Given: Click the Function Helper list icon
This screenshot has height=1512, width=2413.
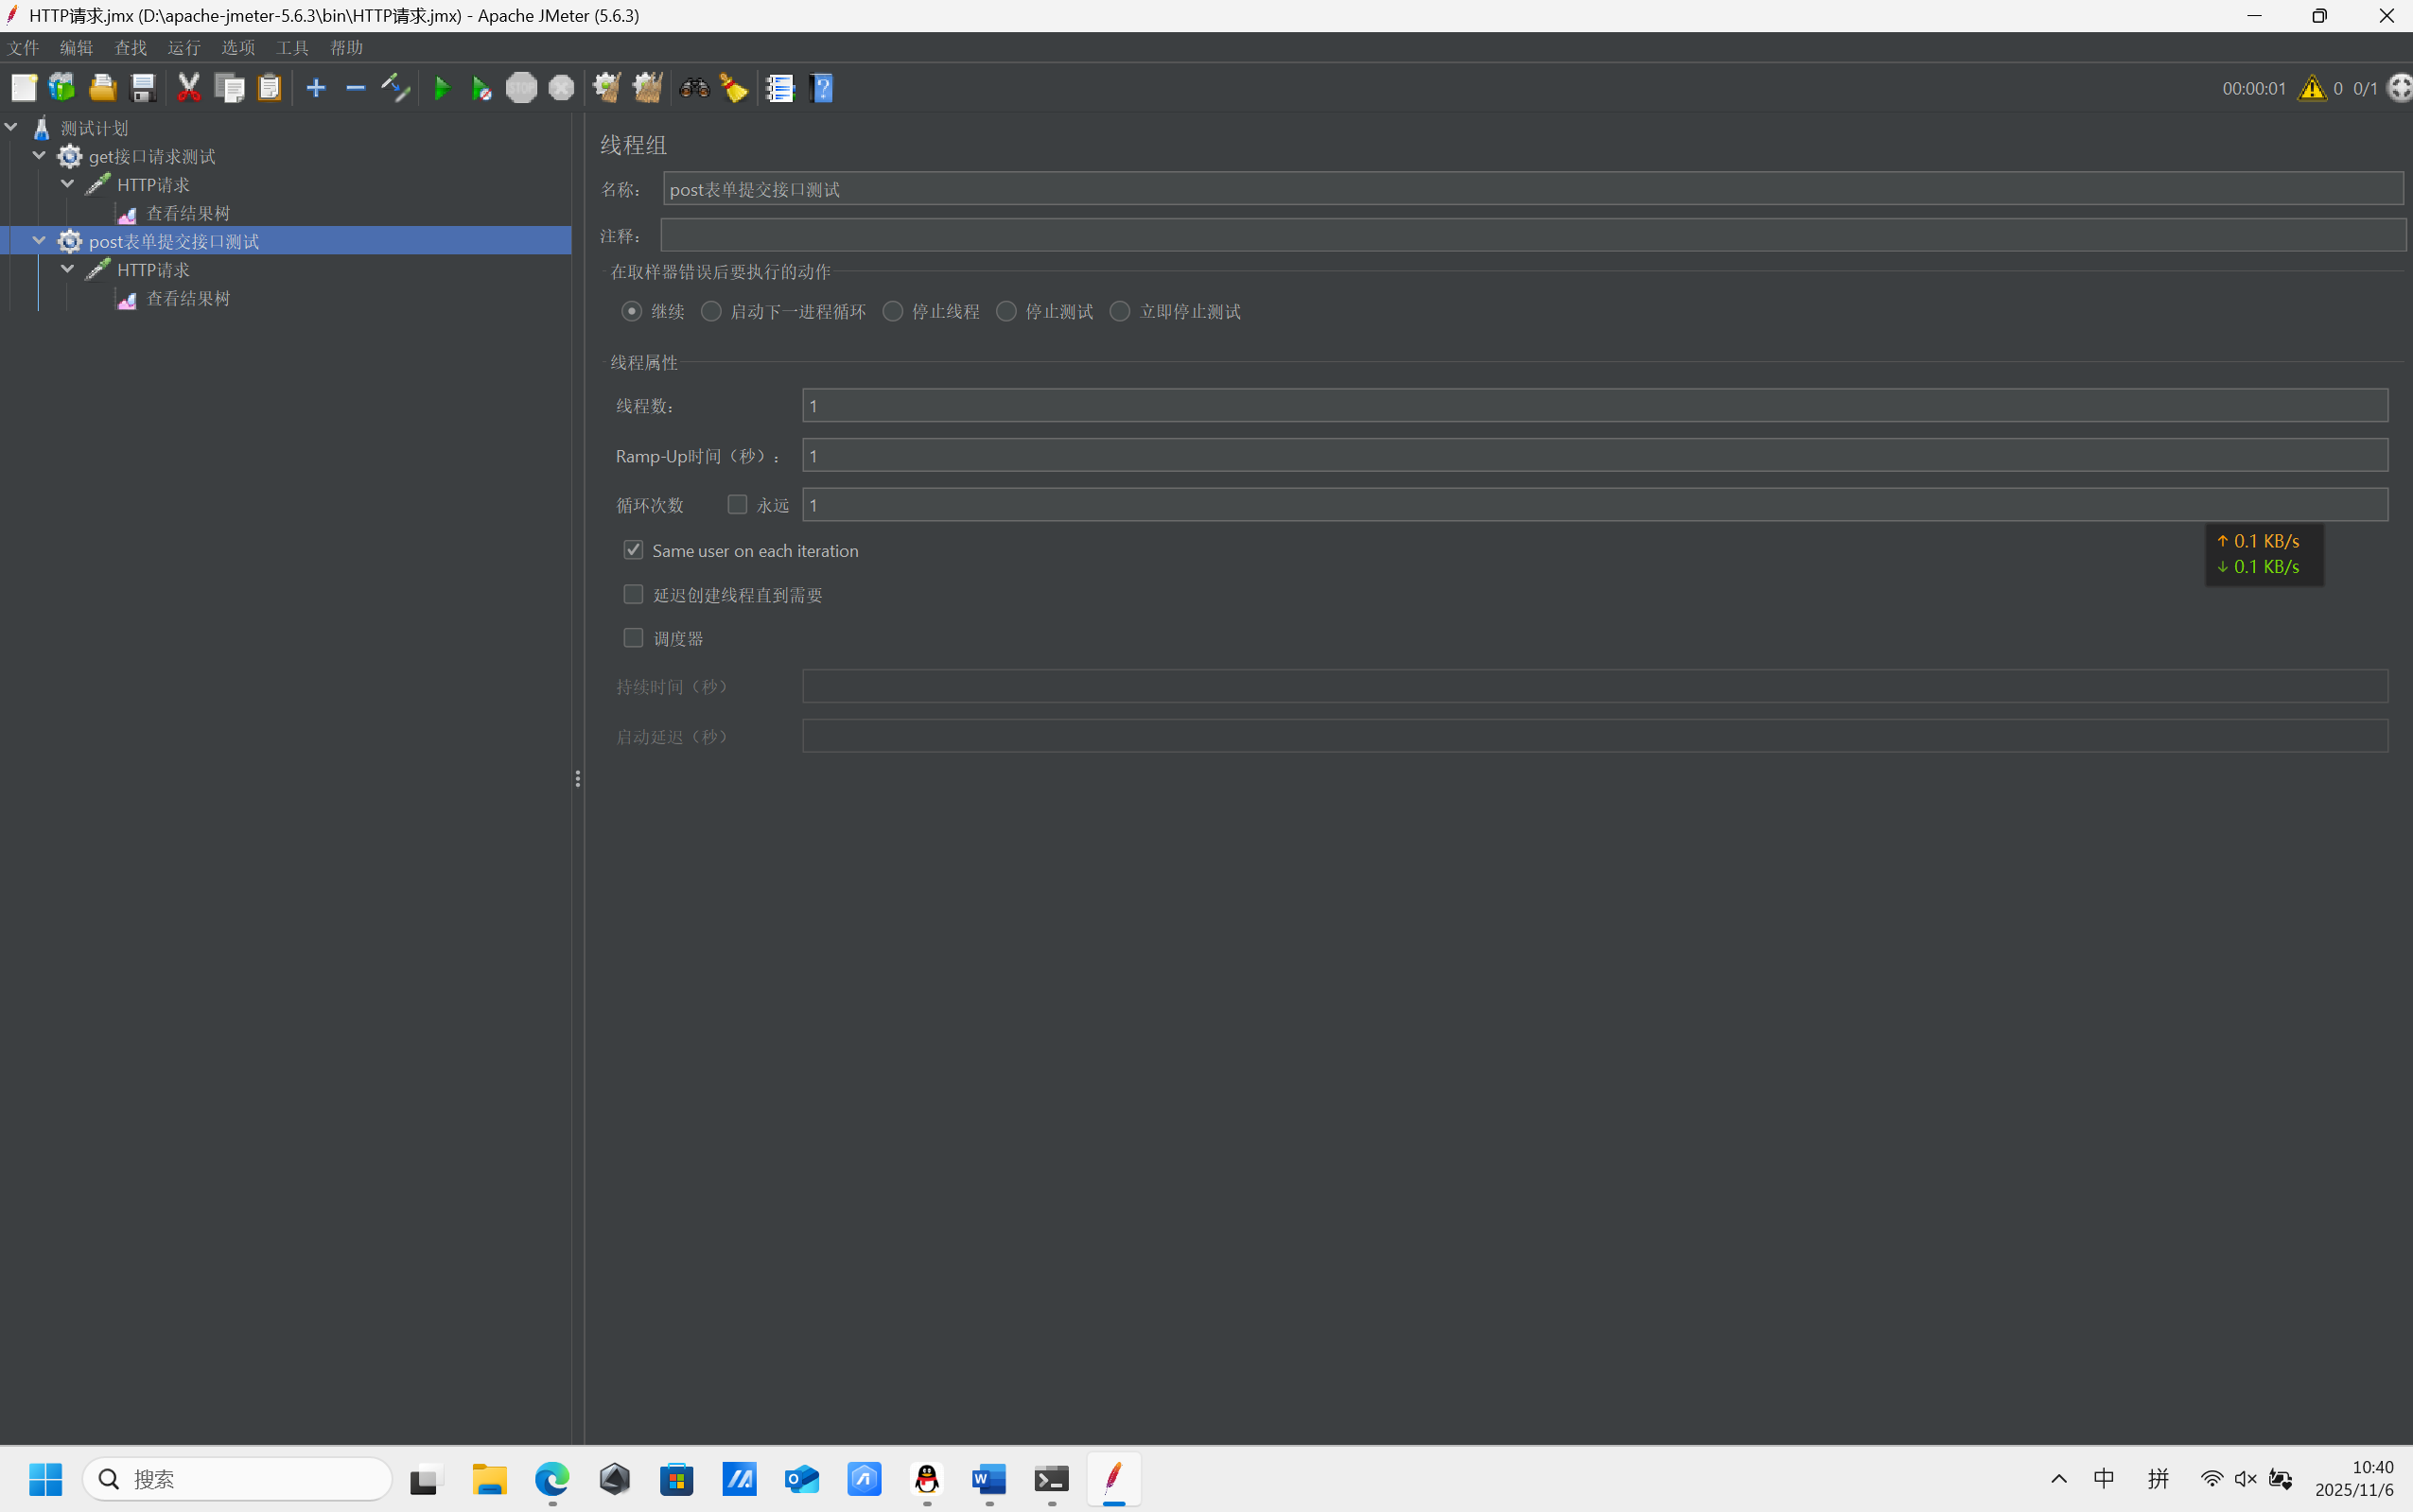Looking at the screenshot, I should pyautogui.click(x=779, y=88).
